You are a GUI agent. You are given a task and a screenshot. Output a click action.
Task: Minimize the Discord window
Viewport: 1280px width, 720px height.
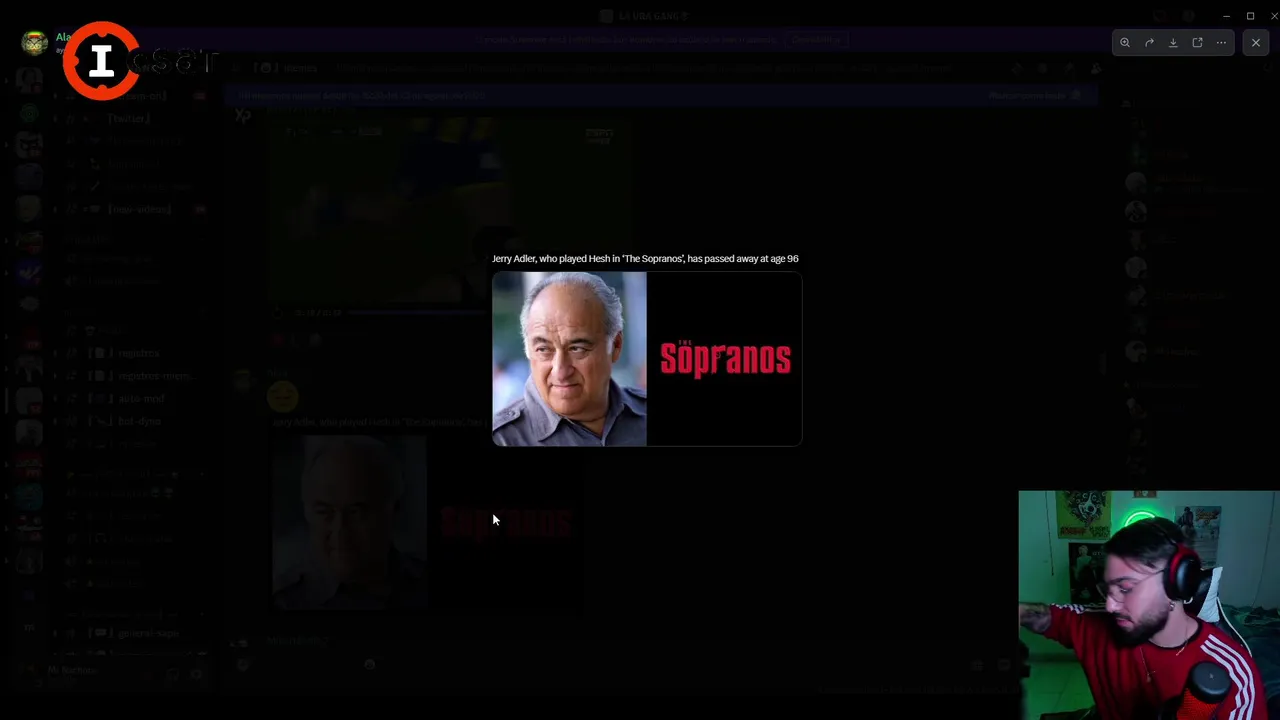click(1226, 16)
